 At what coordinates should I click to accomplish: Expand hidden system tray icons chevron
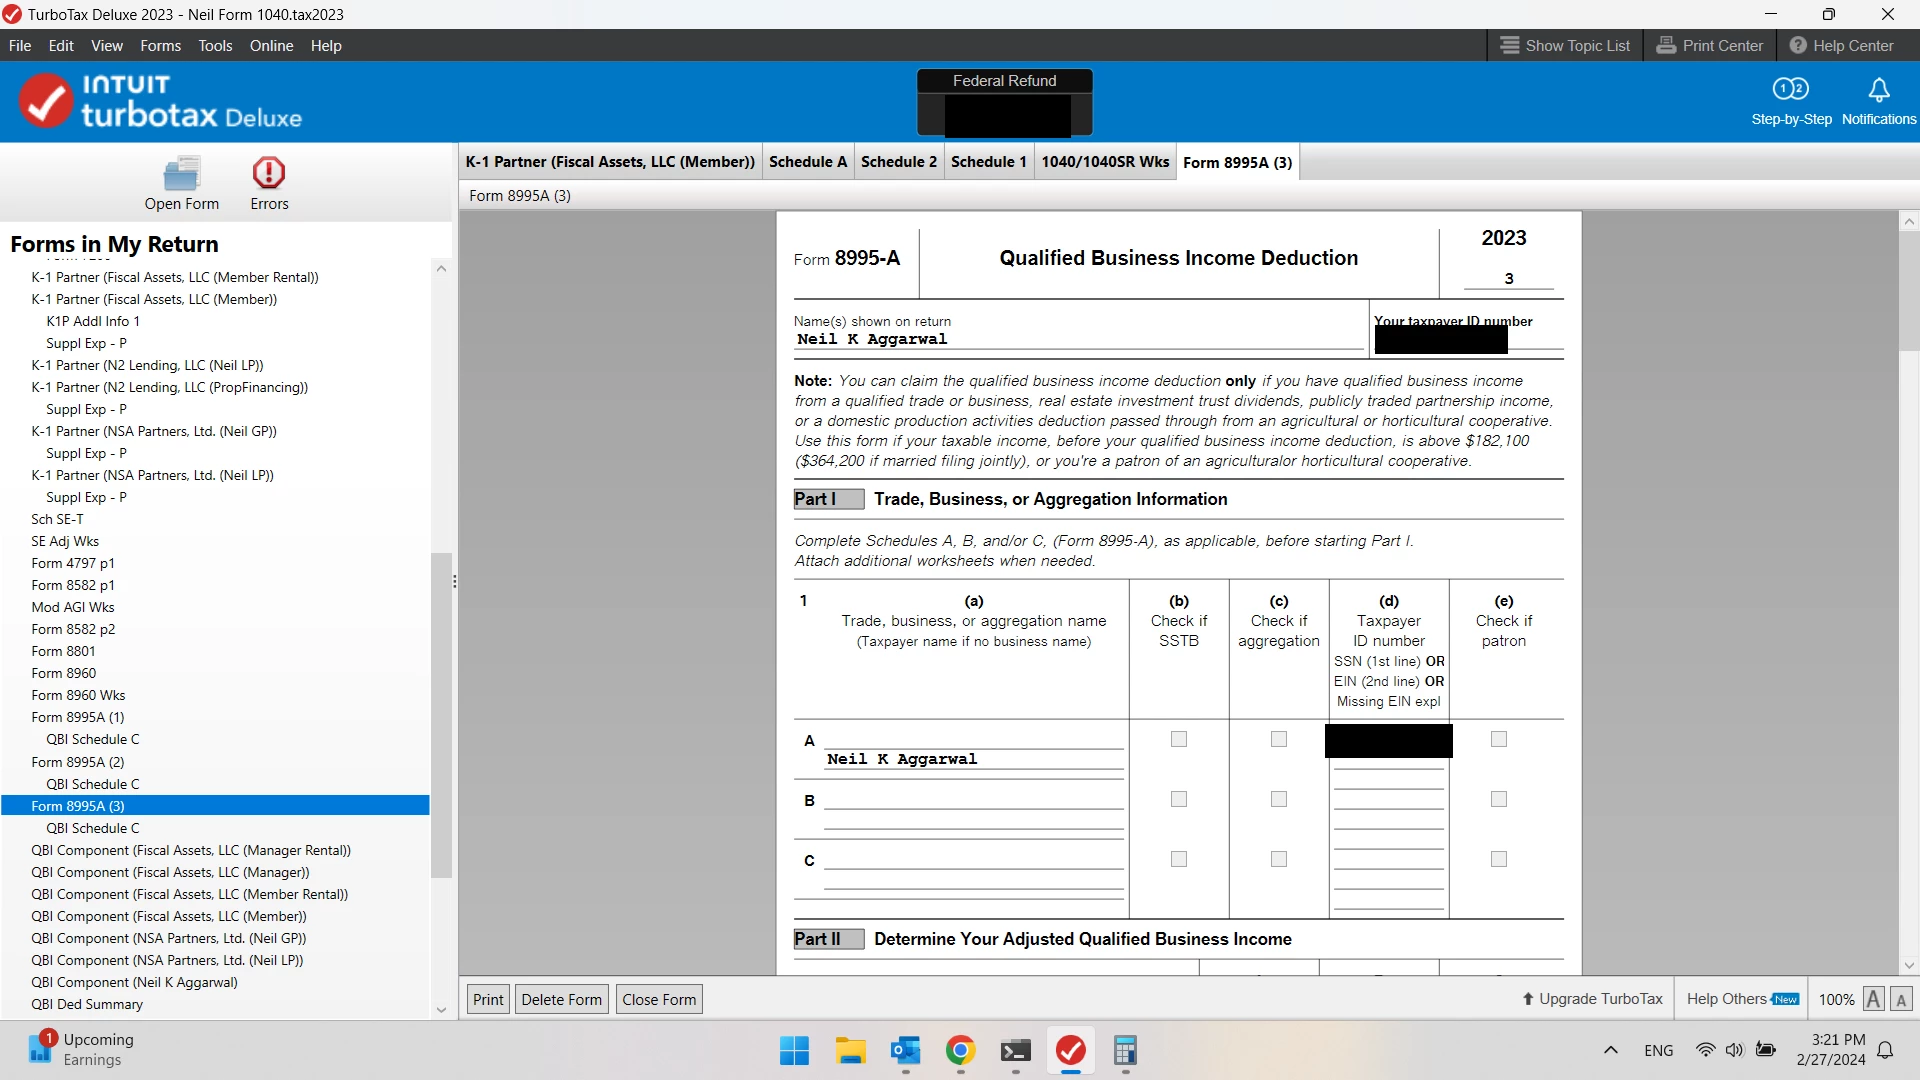click(1610, 1050)
